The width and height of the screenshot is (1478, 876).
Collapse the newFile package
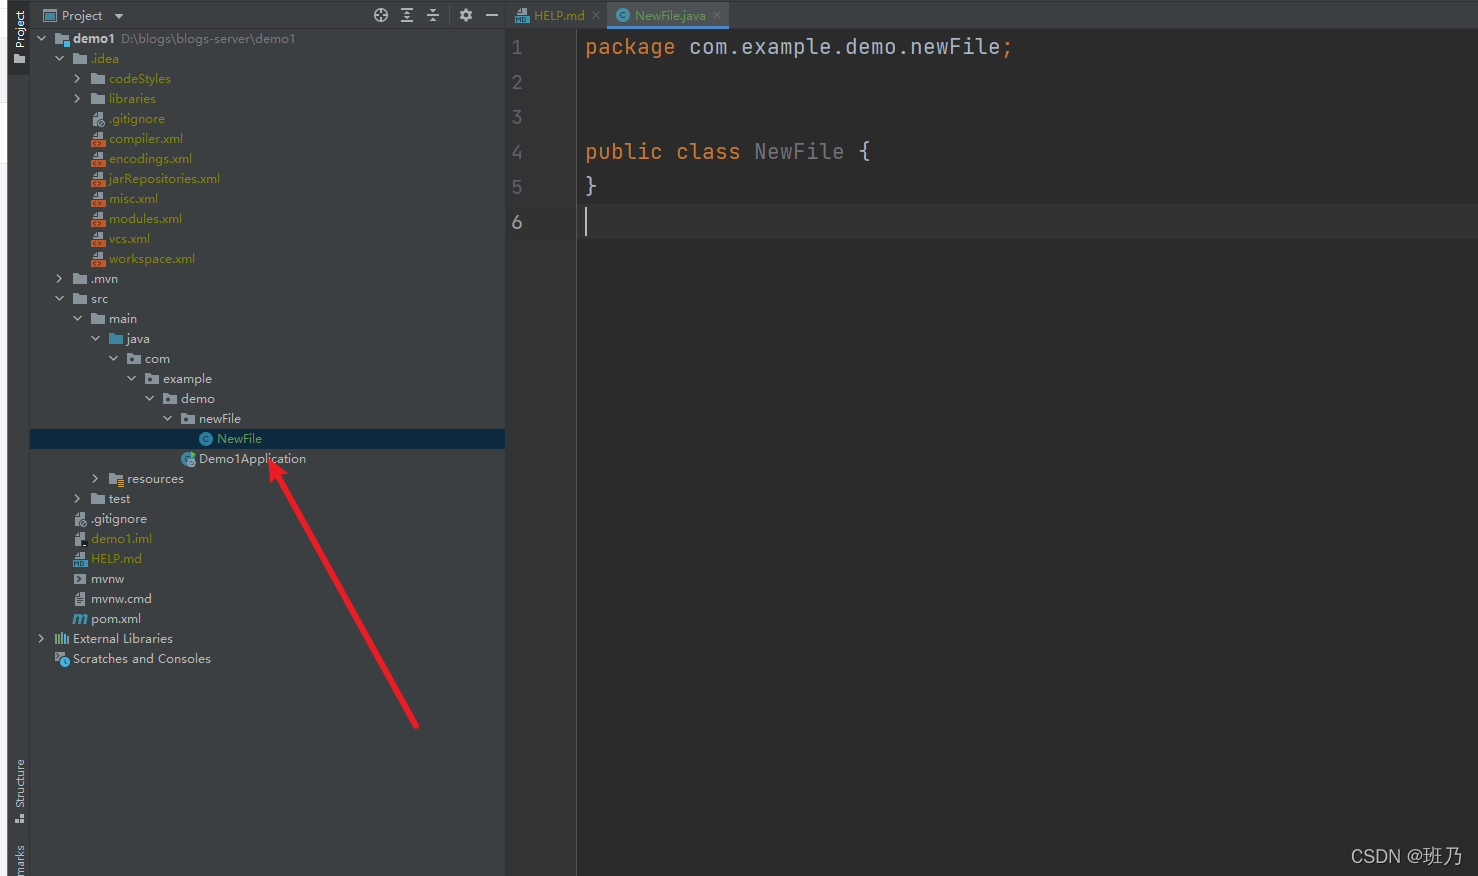pos(168,418)
